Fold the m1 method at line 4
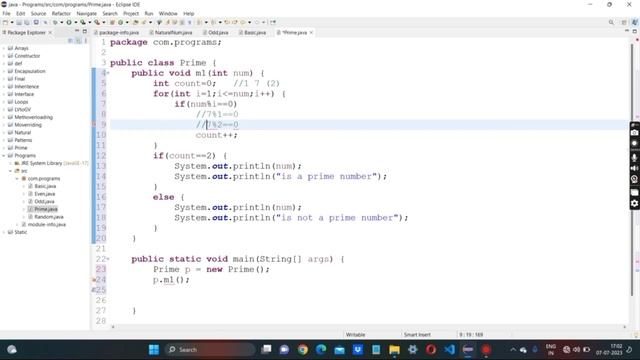 (108, 73)
